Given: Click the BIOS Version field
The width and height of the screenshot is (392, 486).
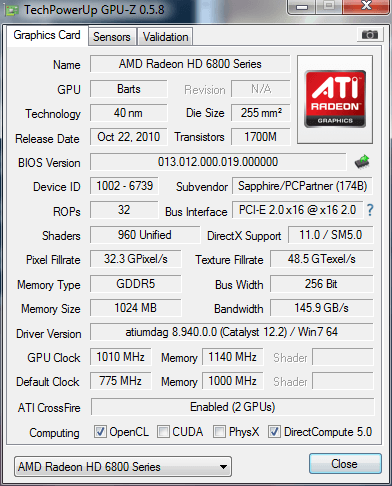Looking at the screenshot, I should point(218,162).
